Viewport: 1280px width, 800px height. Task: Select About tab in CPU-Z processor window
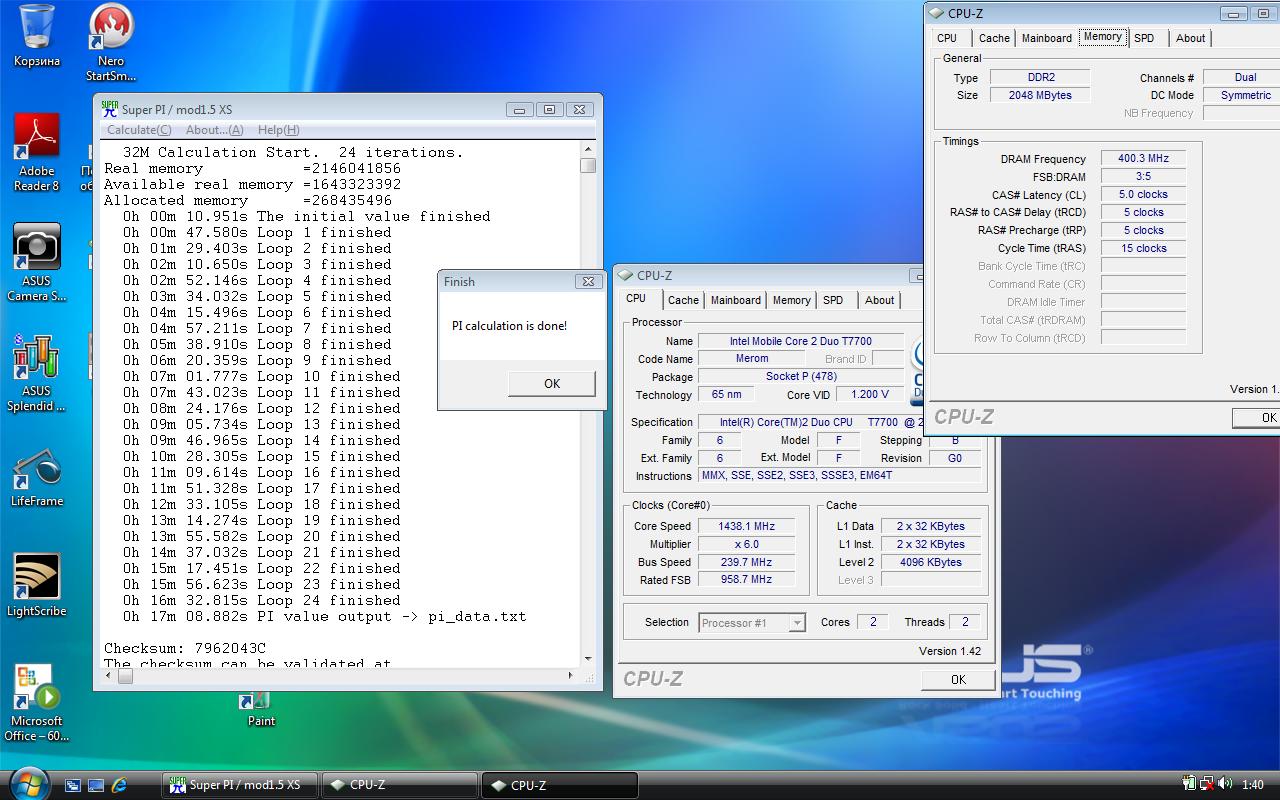click(880, 300)
